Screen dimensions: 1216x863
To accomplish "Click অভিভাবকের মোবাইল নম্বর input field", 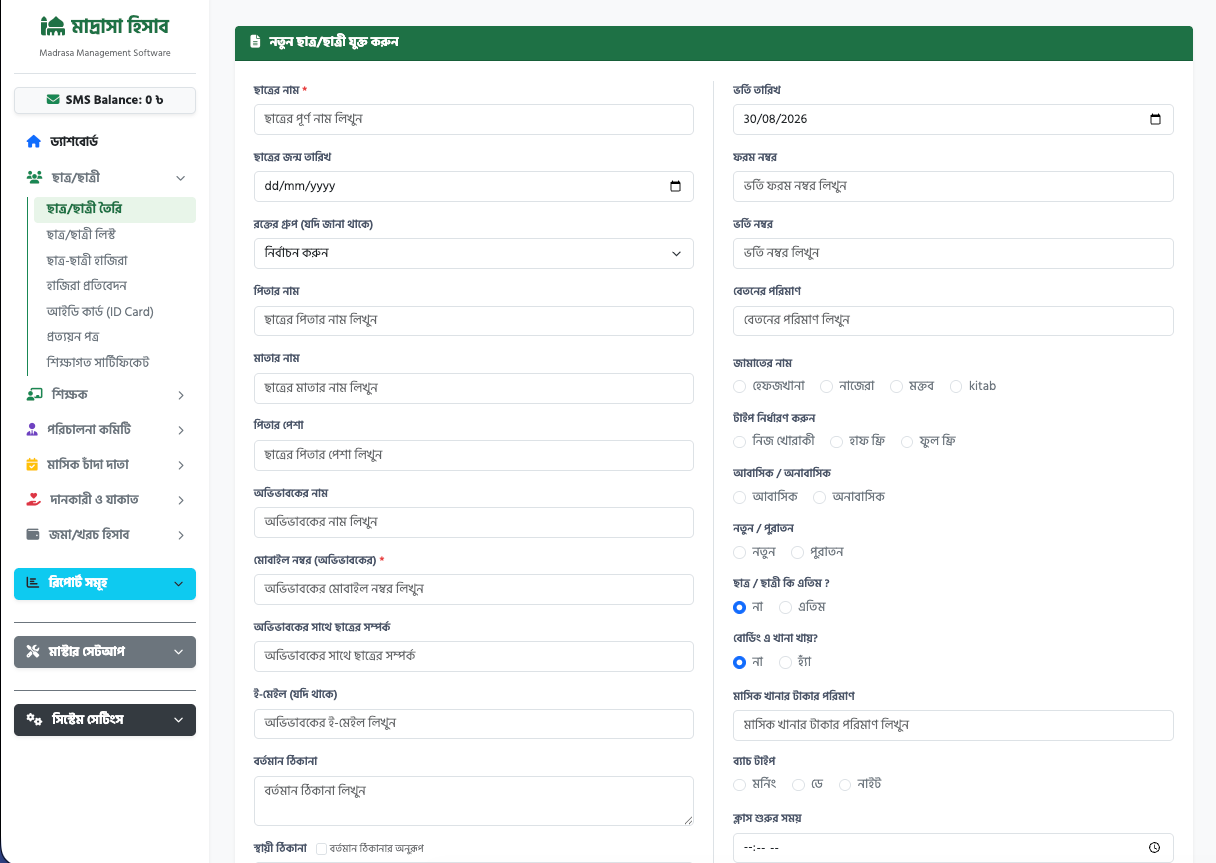I will point(474,589).
